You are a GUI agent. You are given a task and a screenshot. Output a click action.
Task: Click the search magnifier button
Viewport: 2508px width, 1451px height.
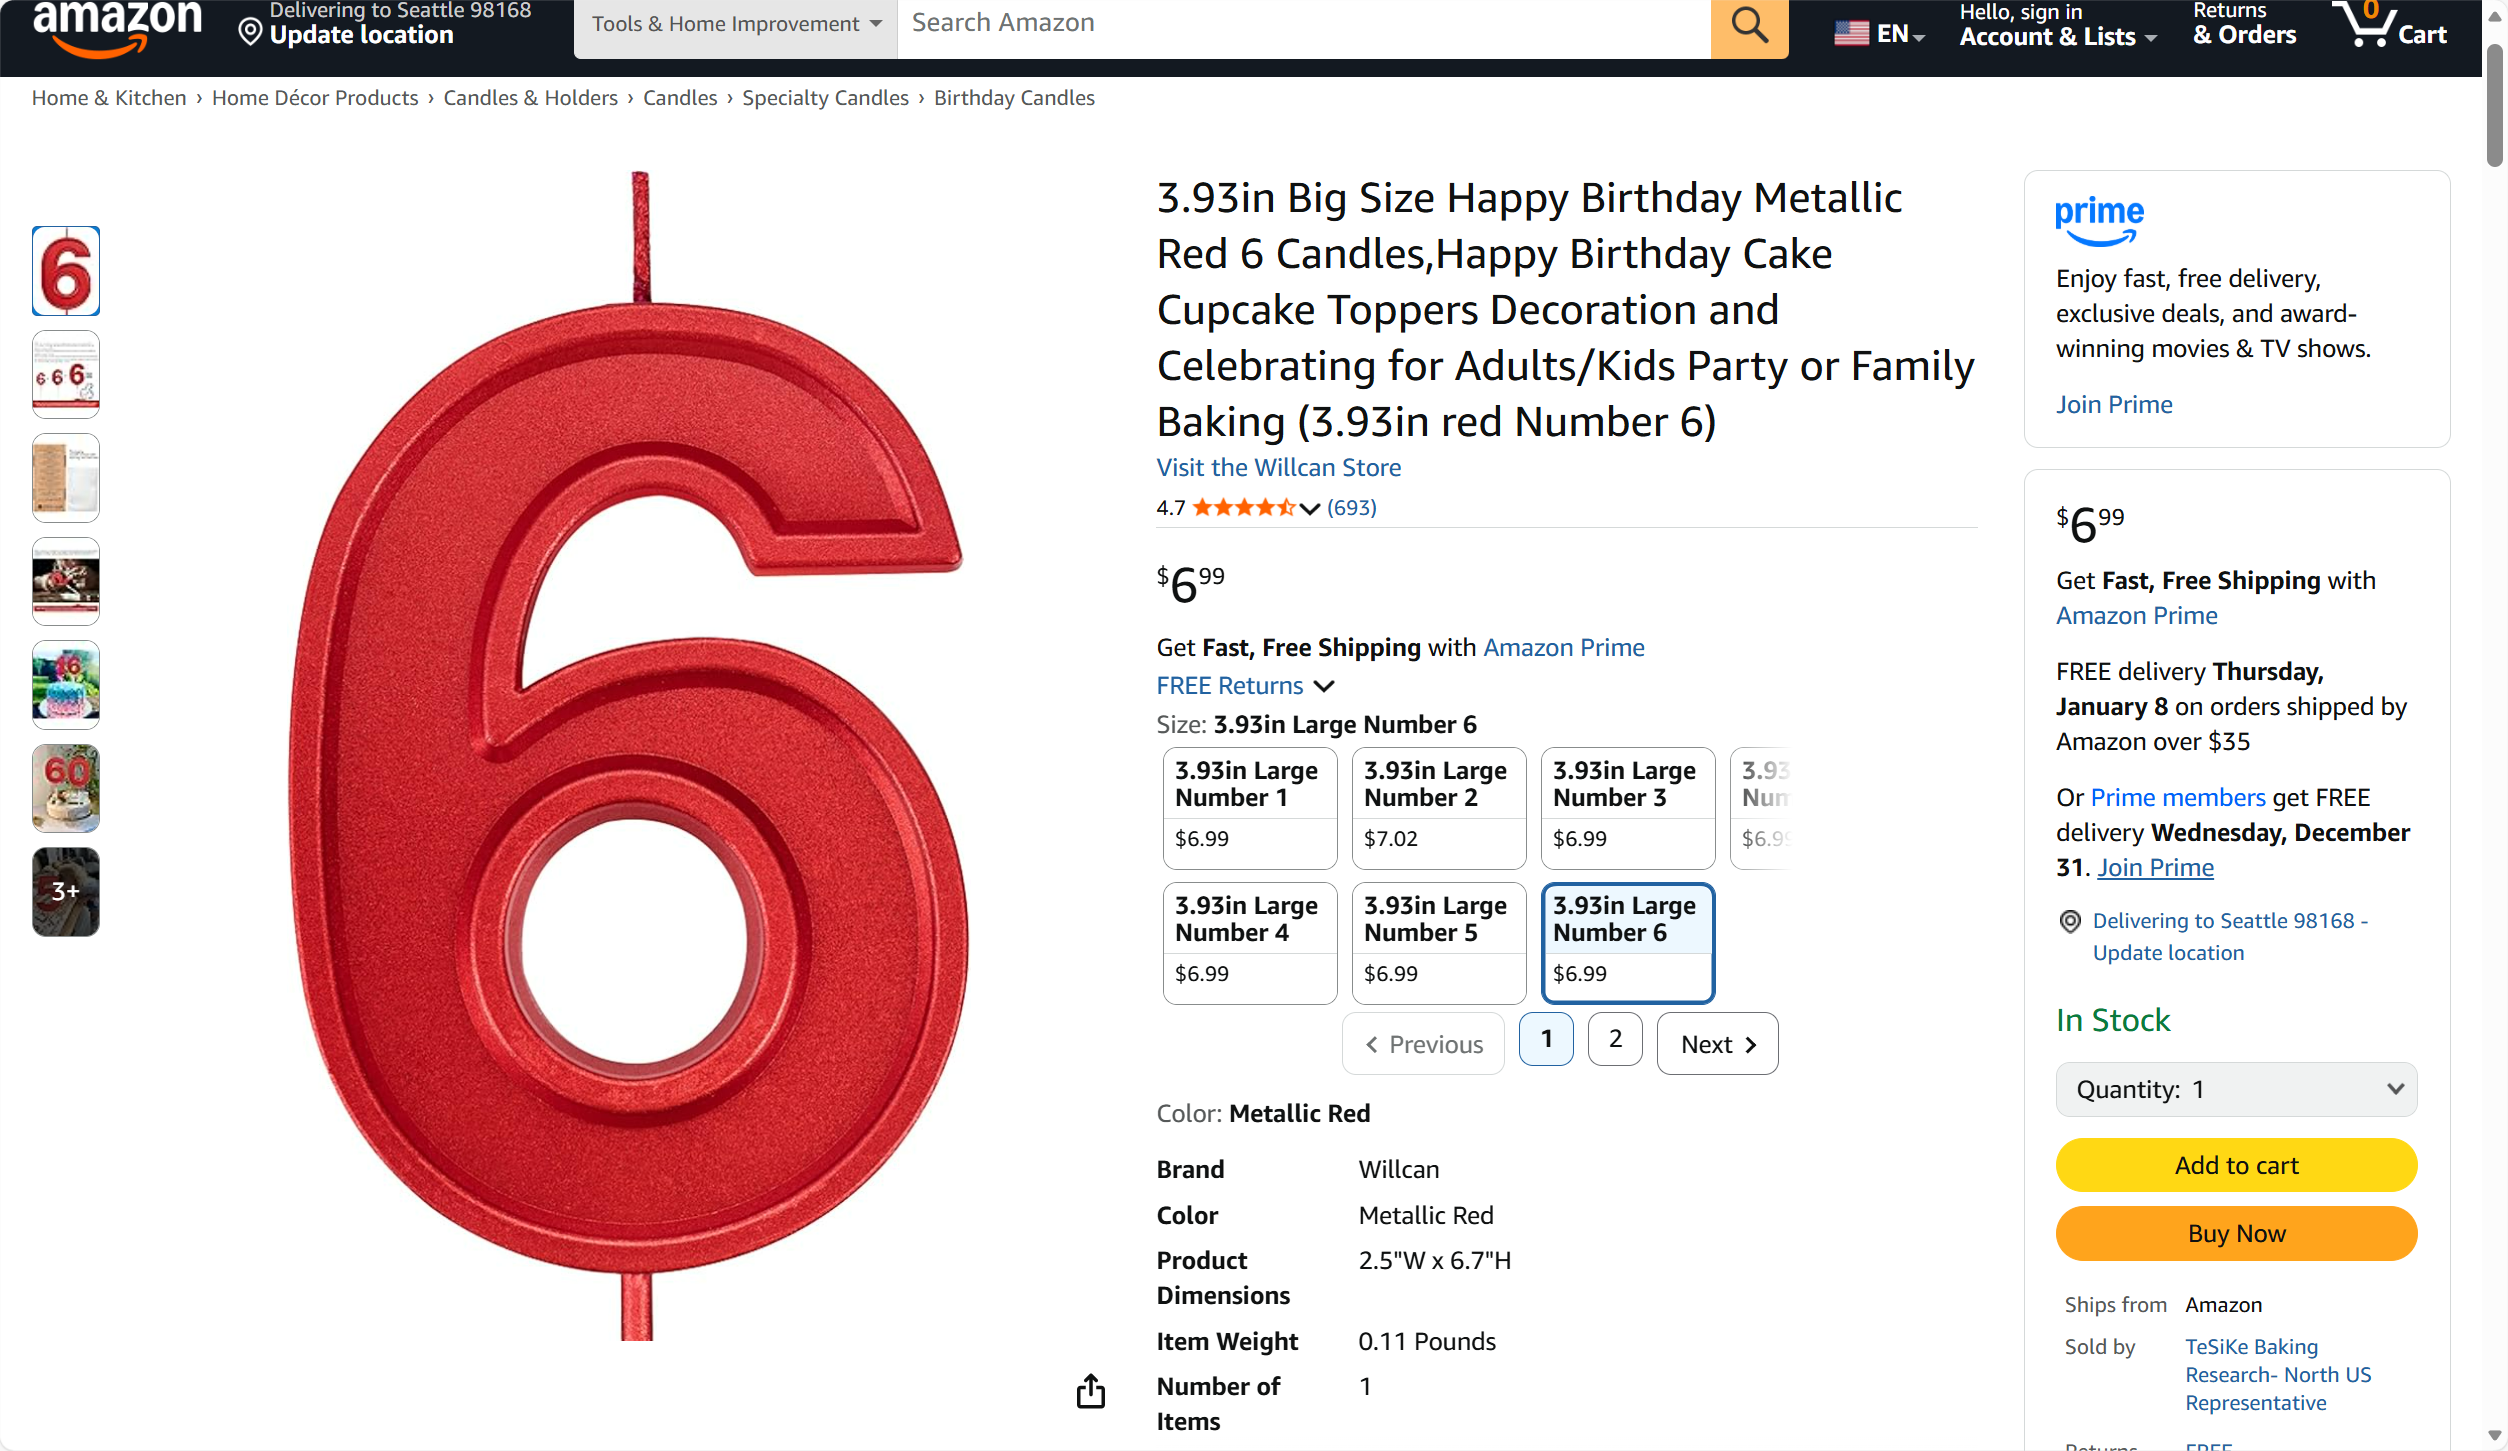tap(1749, 25)
